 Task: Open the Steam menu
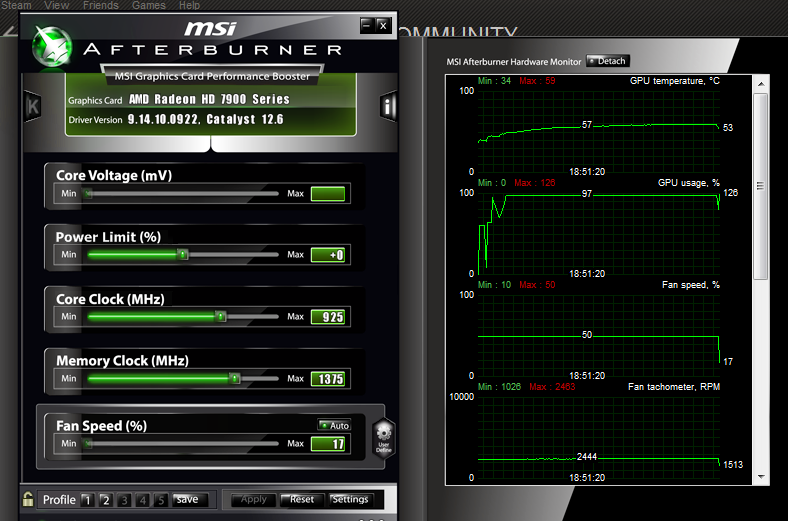click(16, 5)
